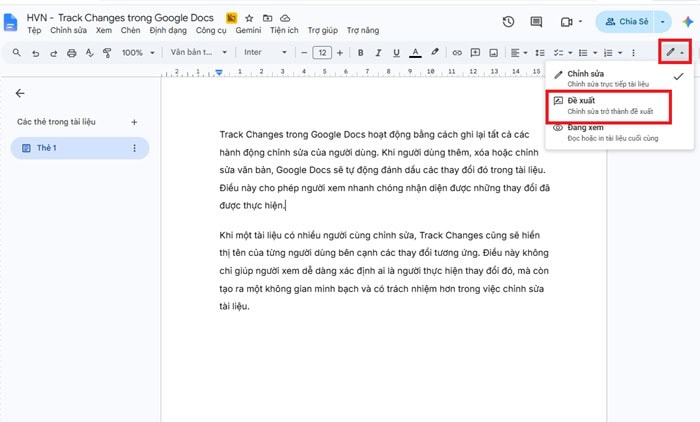
Task: Apply italic formatting
Action: click(378, 53)
